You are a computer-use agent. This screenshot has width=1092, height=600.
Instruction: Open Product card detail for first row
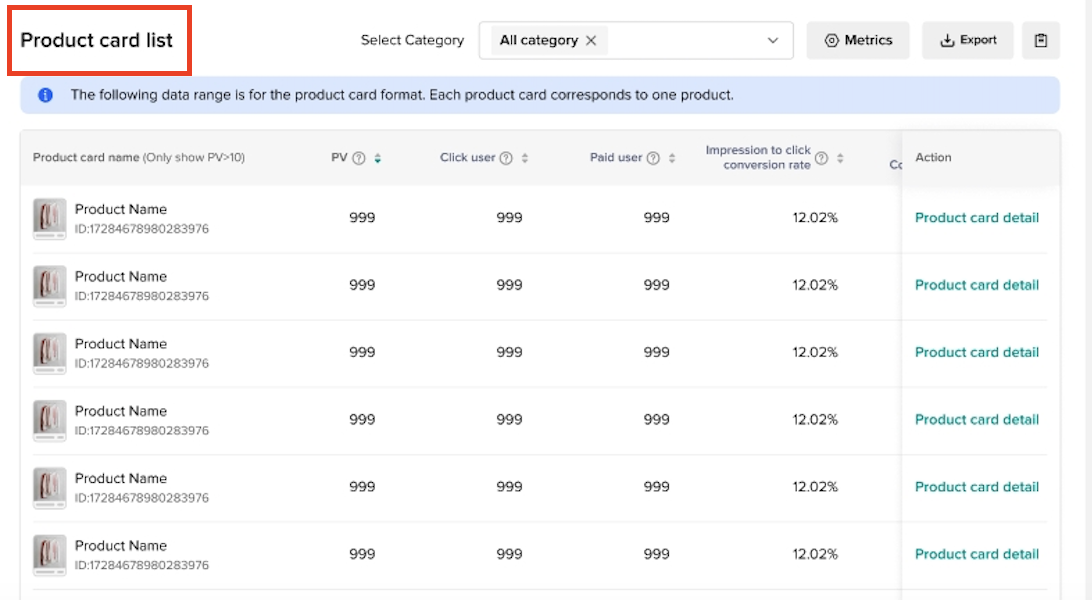(976, 218)
